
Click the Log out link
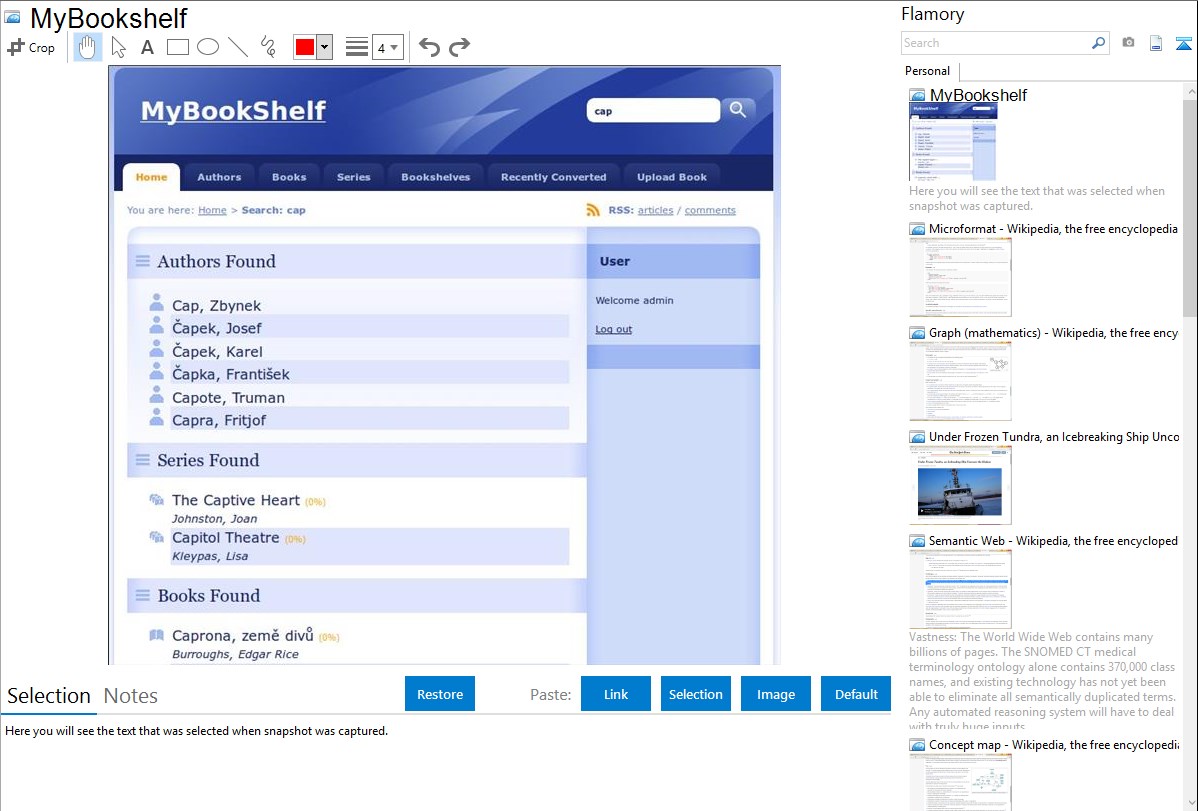[x=614, y=329]
